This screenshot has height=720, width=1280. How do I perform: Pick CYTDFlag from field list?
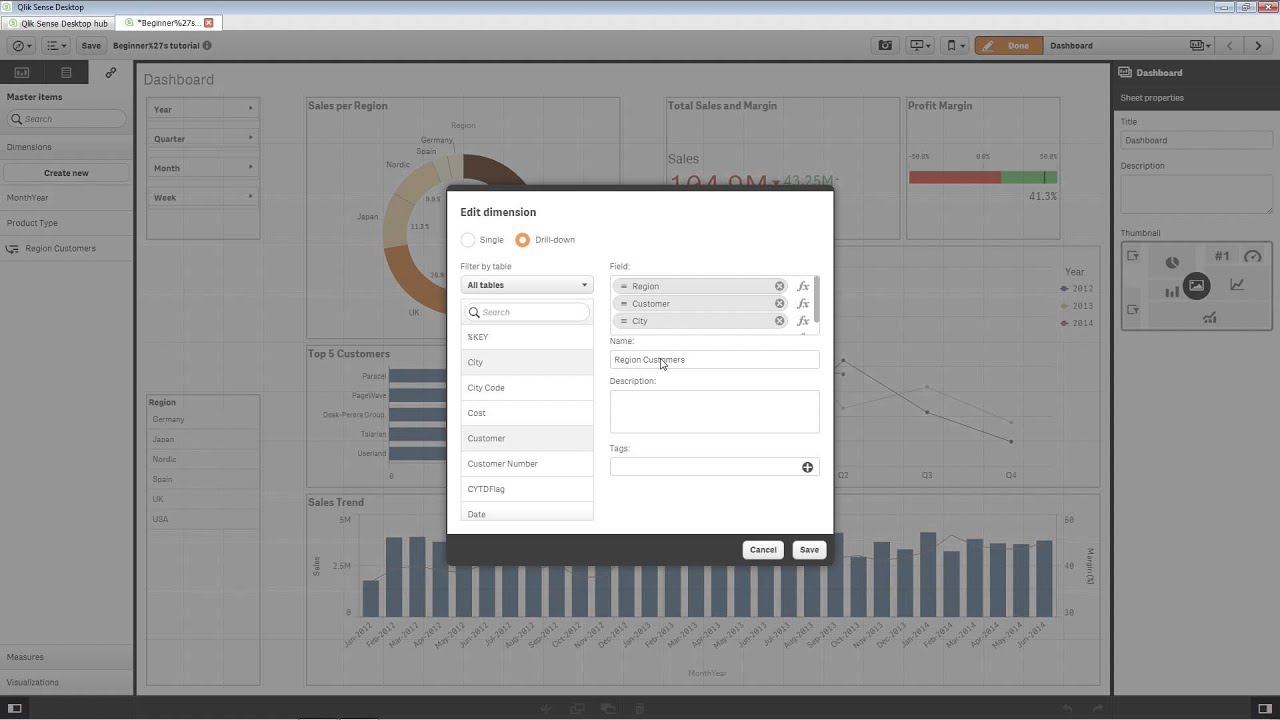coord(527,489)
